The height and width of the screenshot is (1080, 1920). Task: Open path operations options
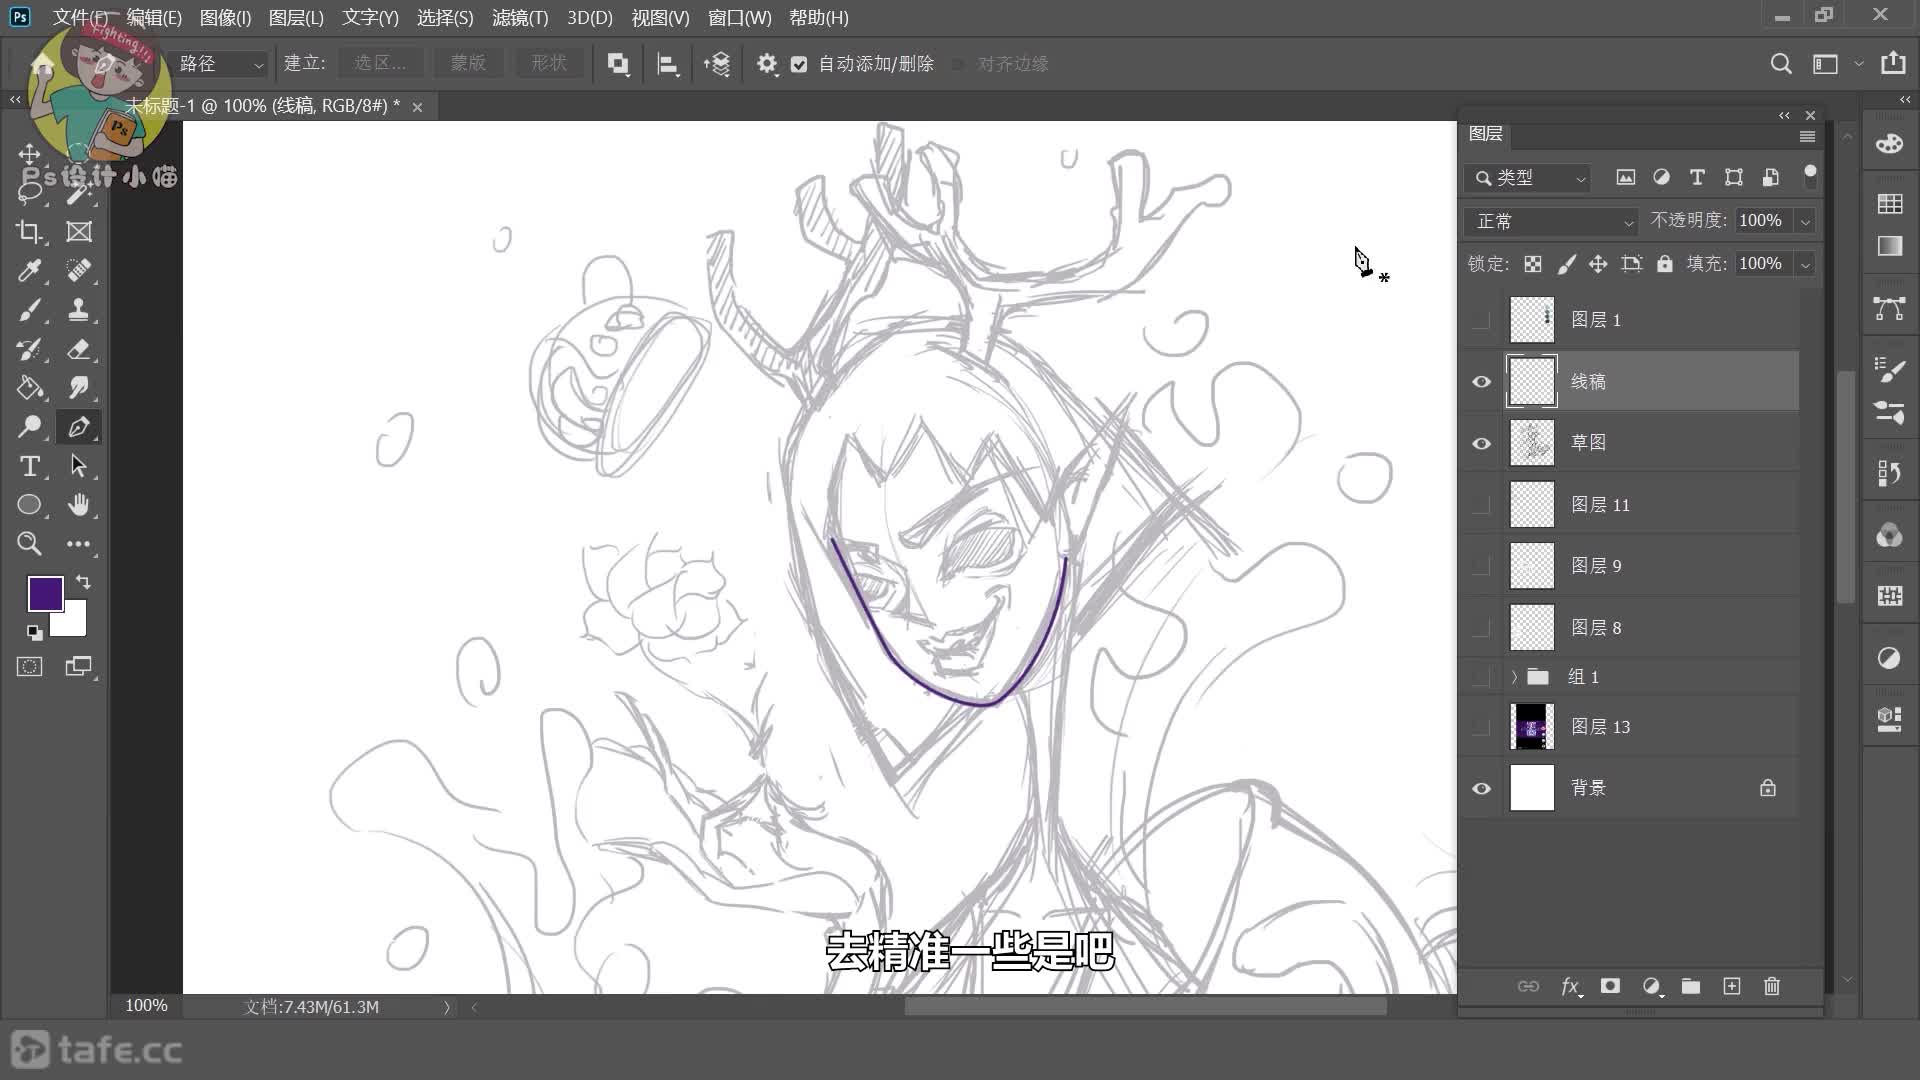tap(618, 64)
